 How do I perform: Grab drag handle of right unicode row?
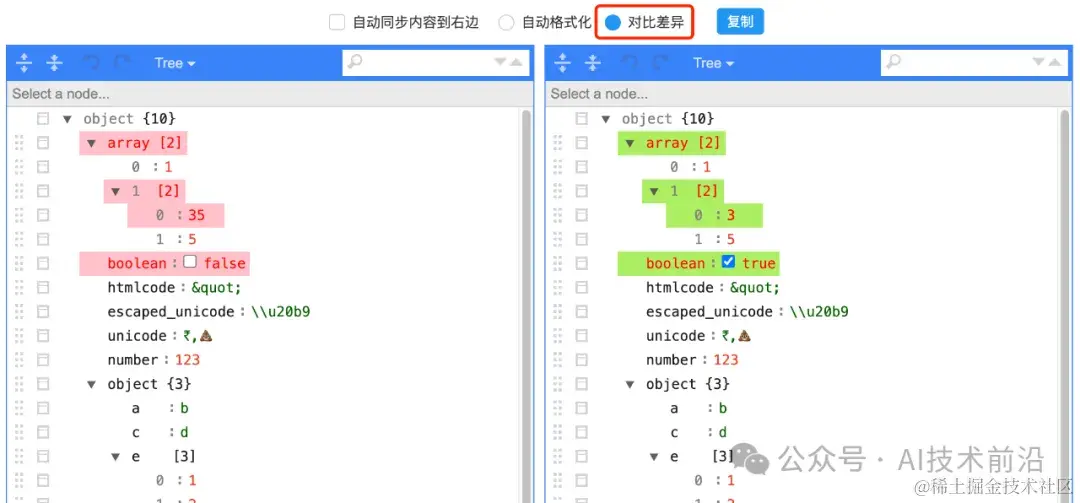[x=557, y=336]
